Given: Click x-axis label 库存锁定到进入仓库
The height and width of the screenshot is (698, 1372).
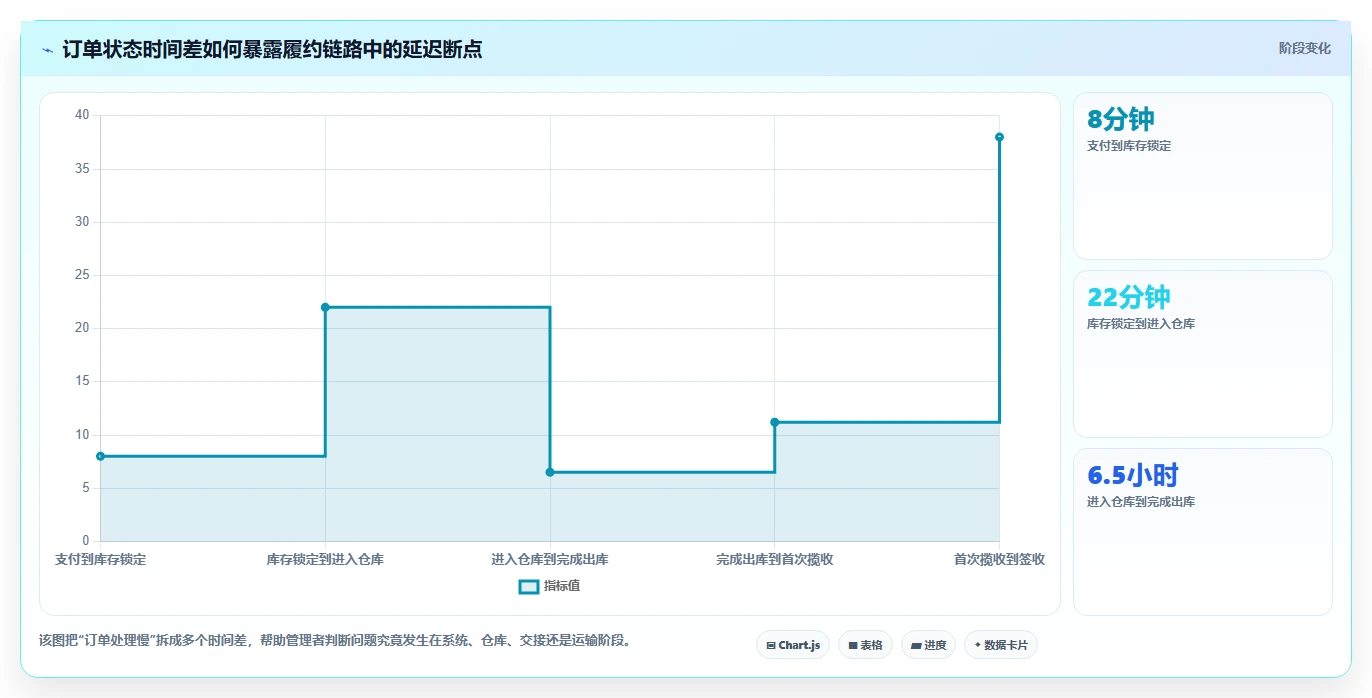Looking at the screenshot, I should 325,560.
